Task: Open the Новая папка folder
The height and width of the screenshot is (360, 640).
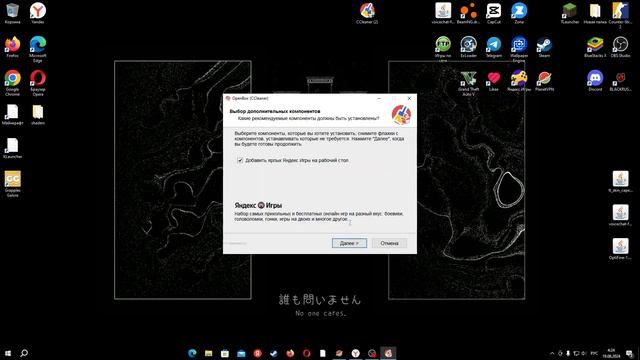Action: (x=595, y=13)
